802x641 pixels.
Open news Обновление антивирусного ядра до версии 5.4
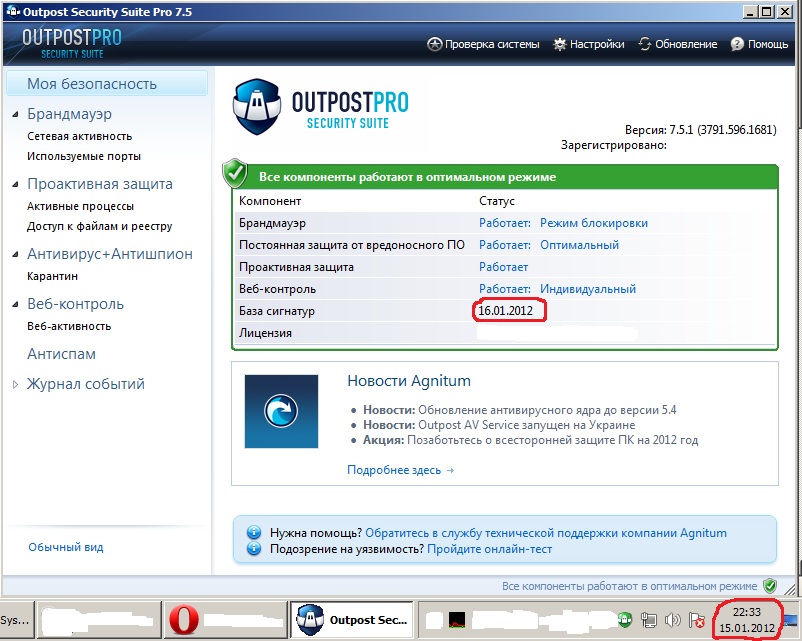click(x=547, y=410)
